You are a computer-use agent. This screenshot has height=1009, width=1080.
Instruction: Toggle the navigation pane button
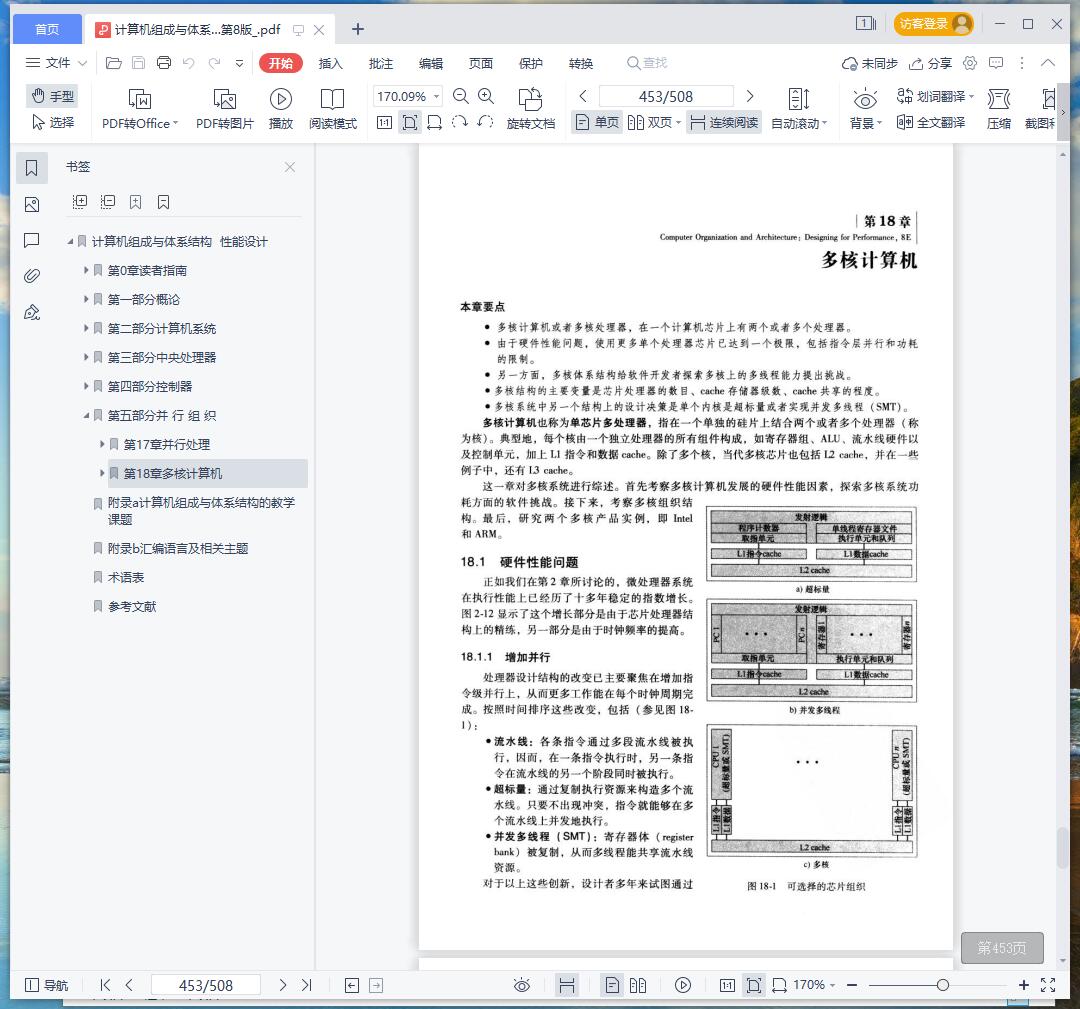46,986
